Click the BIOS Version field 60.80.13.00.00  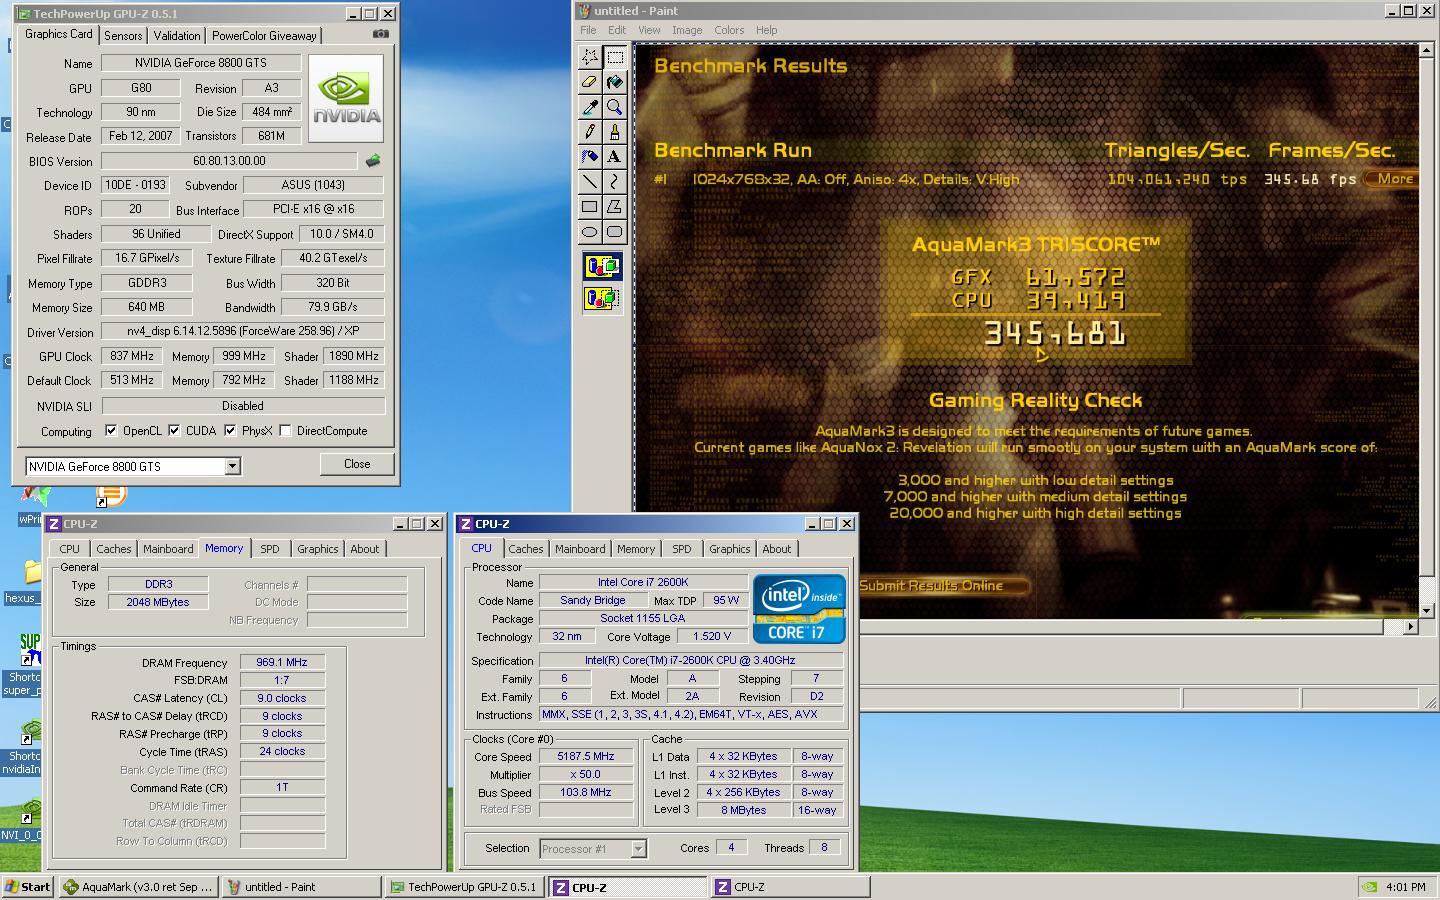point(229,161)
